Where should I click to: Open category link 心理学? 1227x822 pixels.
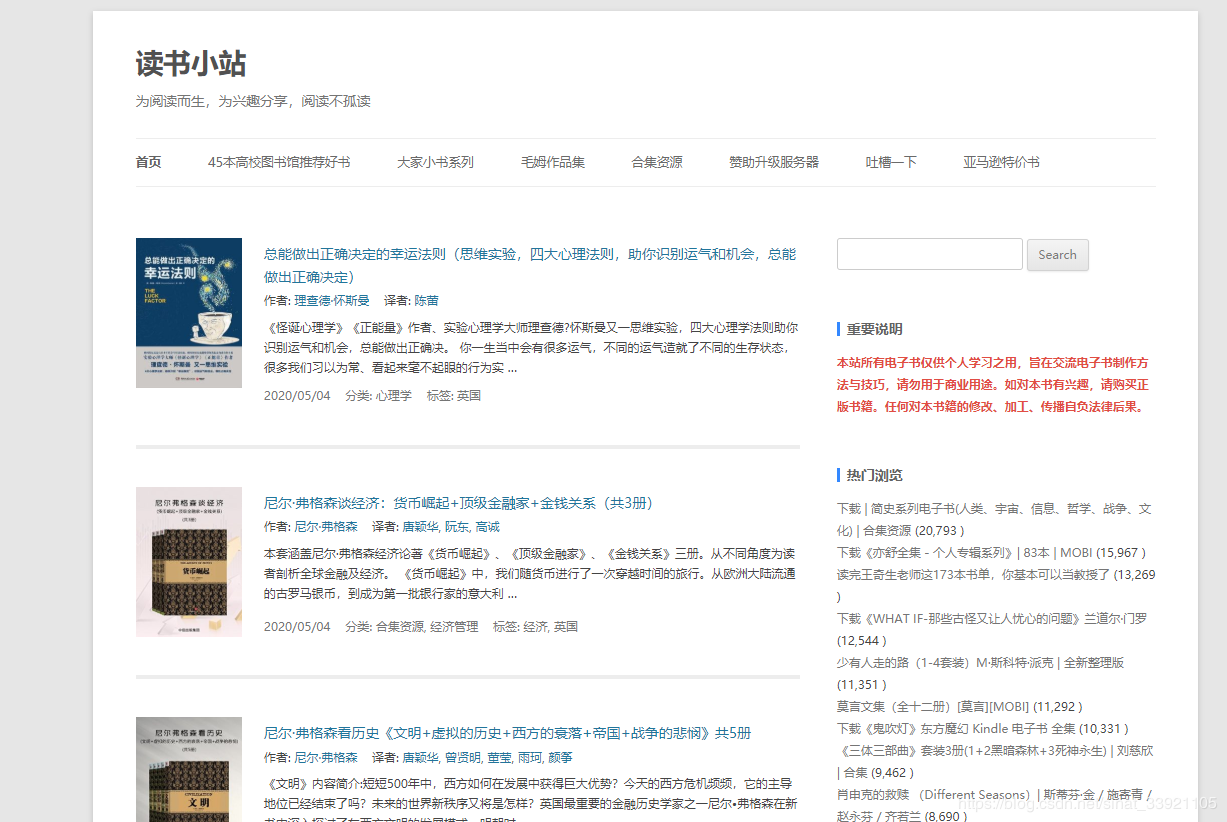click(393, 395)
